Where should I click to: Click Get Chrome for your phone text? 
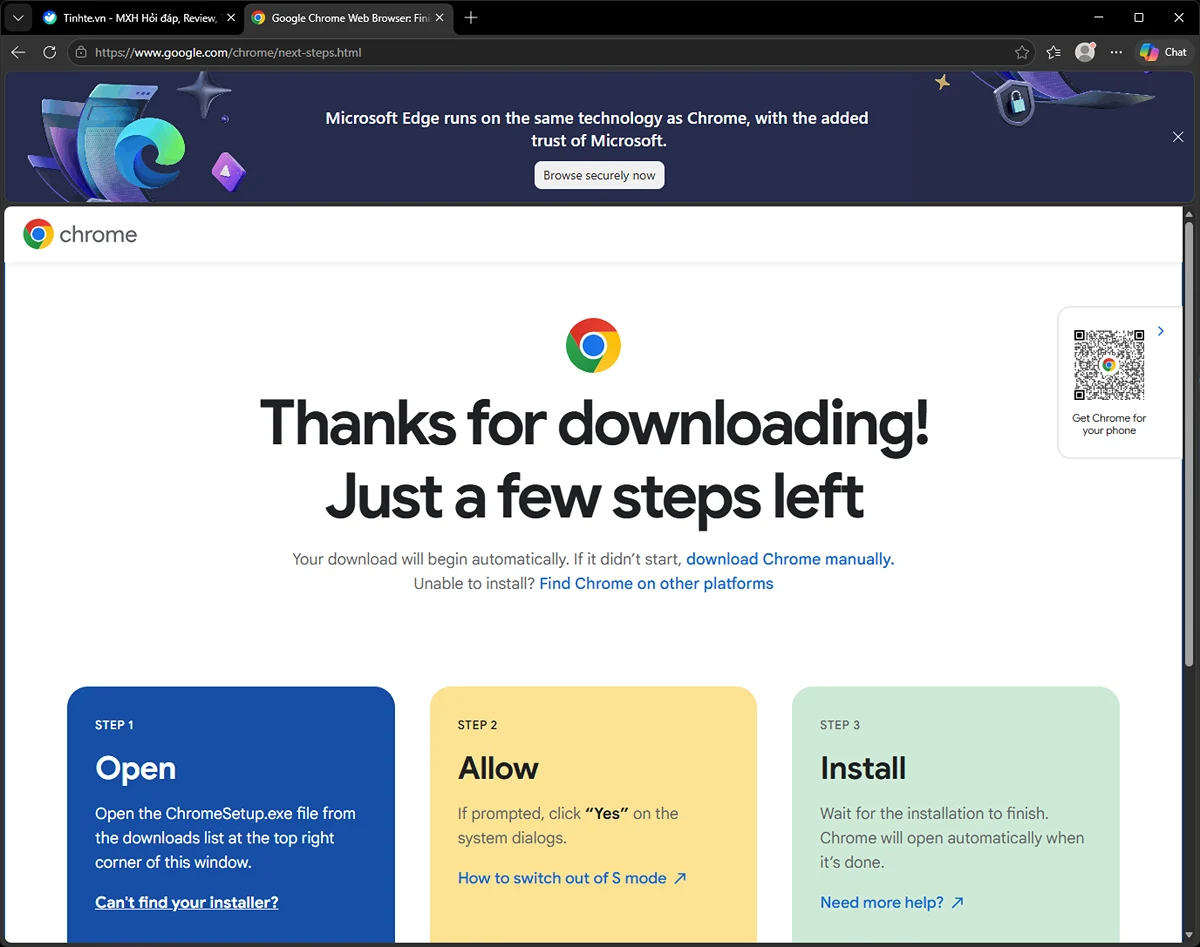pyautogui.click(x=1109, y=424)
